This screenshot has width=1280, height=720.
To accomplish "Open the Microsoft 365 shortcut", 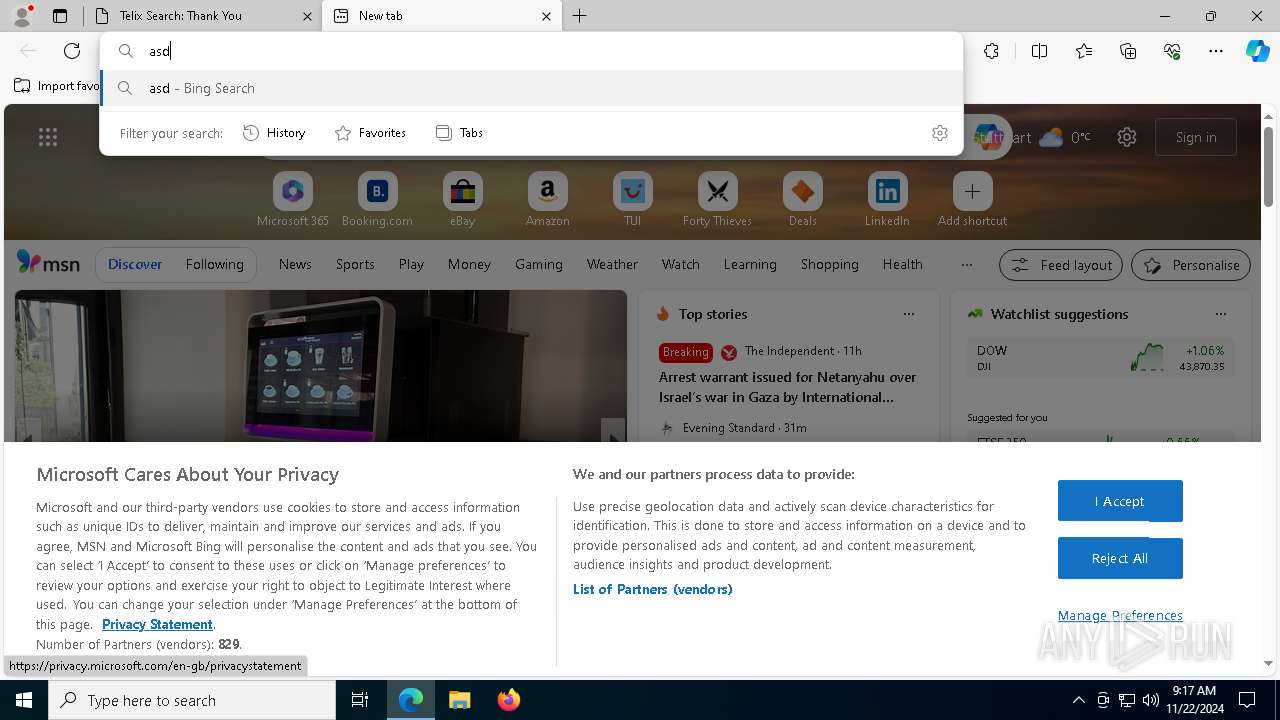I will click(x=293, y=200).
